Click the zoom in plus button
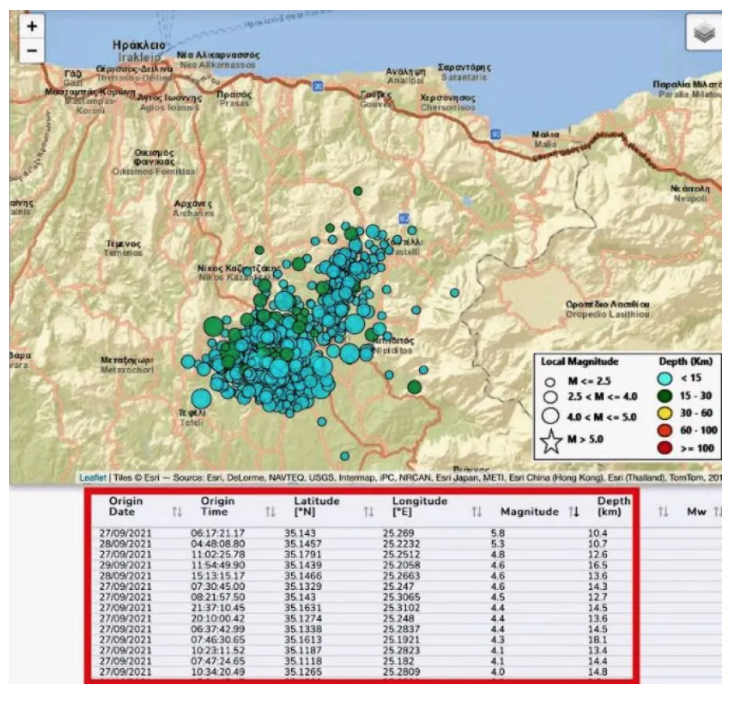Screen dimensions: 737x709 32,26
